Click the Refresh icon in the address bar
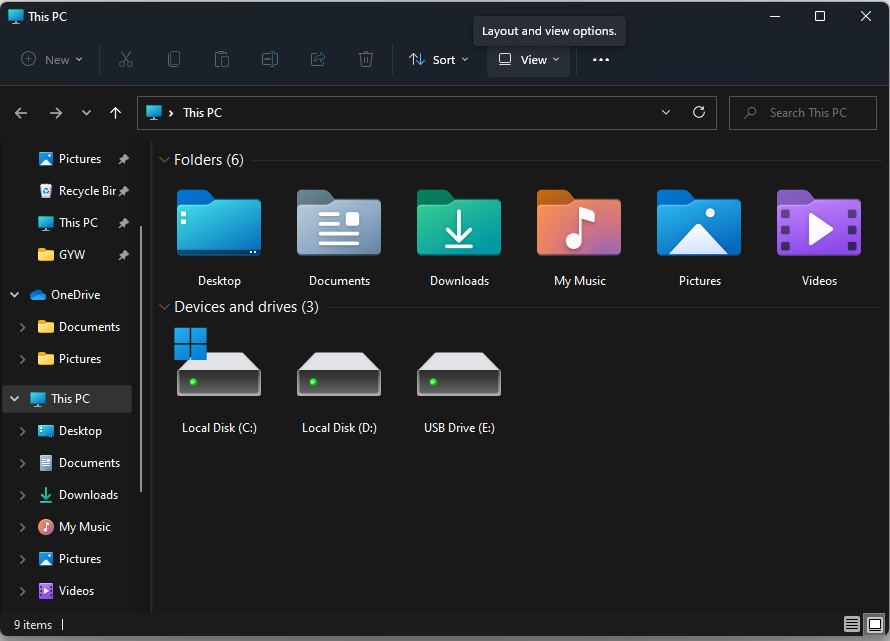This screenshot has height=641, width=890. (698, 112)
